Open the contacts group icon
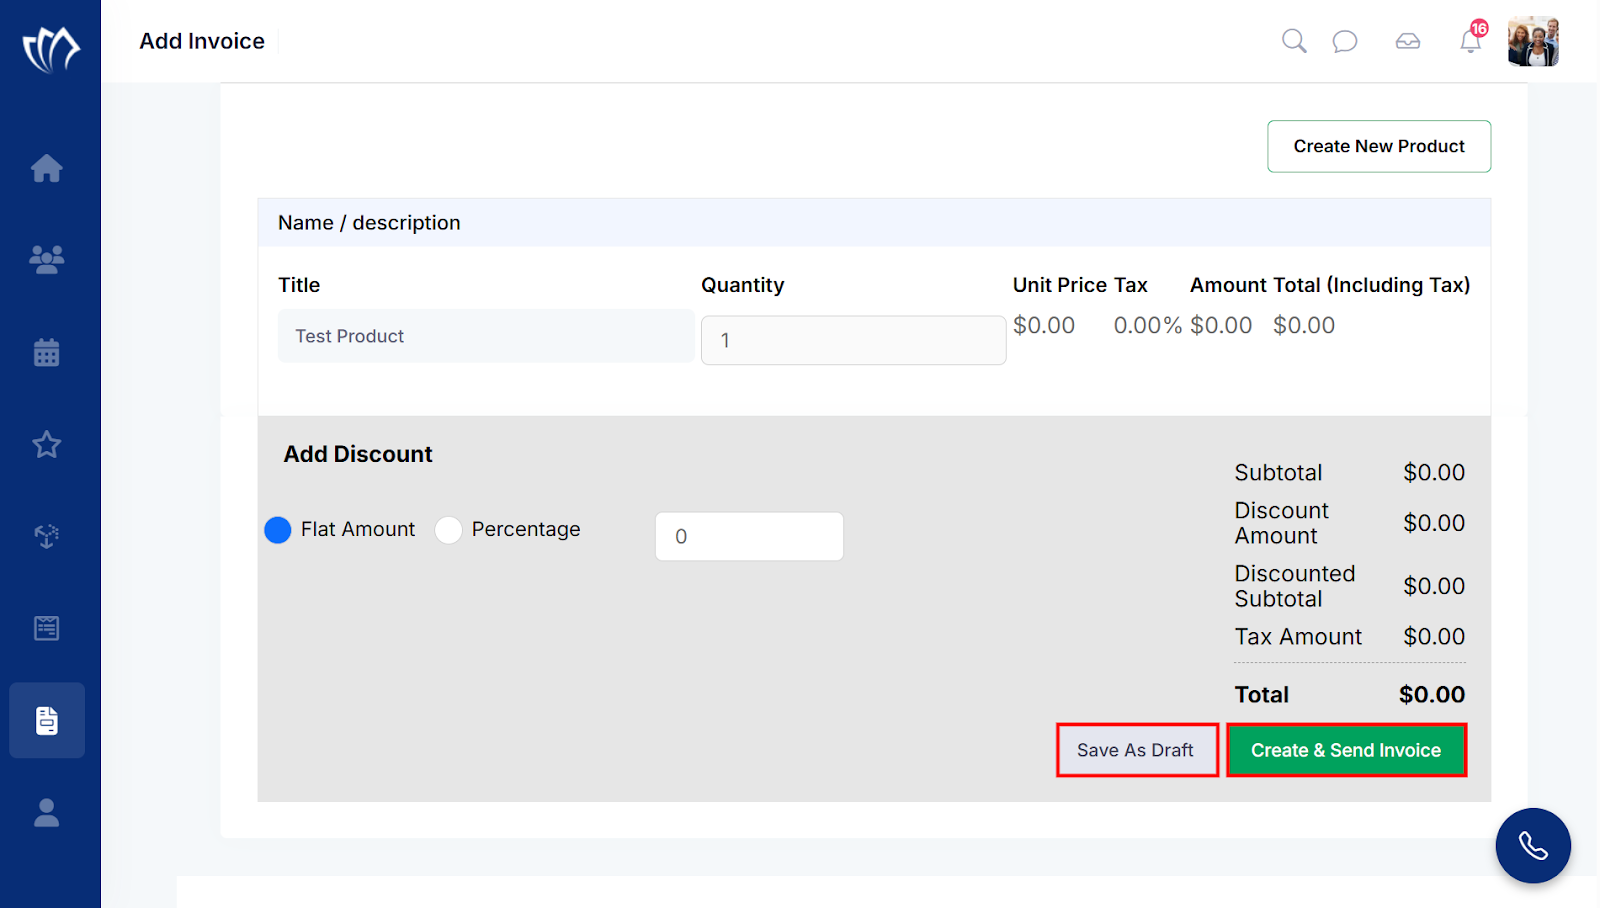 point(47,260)
